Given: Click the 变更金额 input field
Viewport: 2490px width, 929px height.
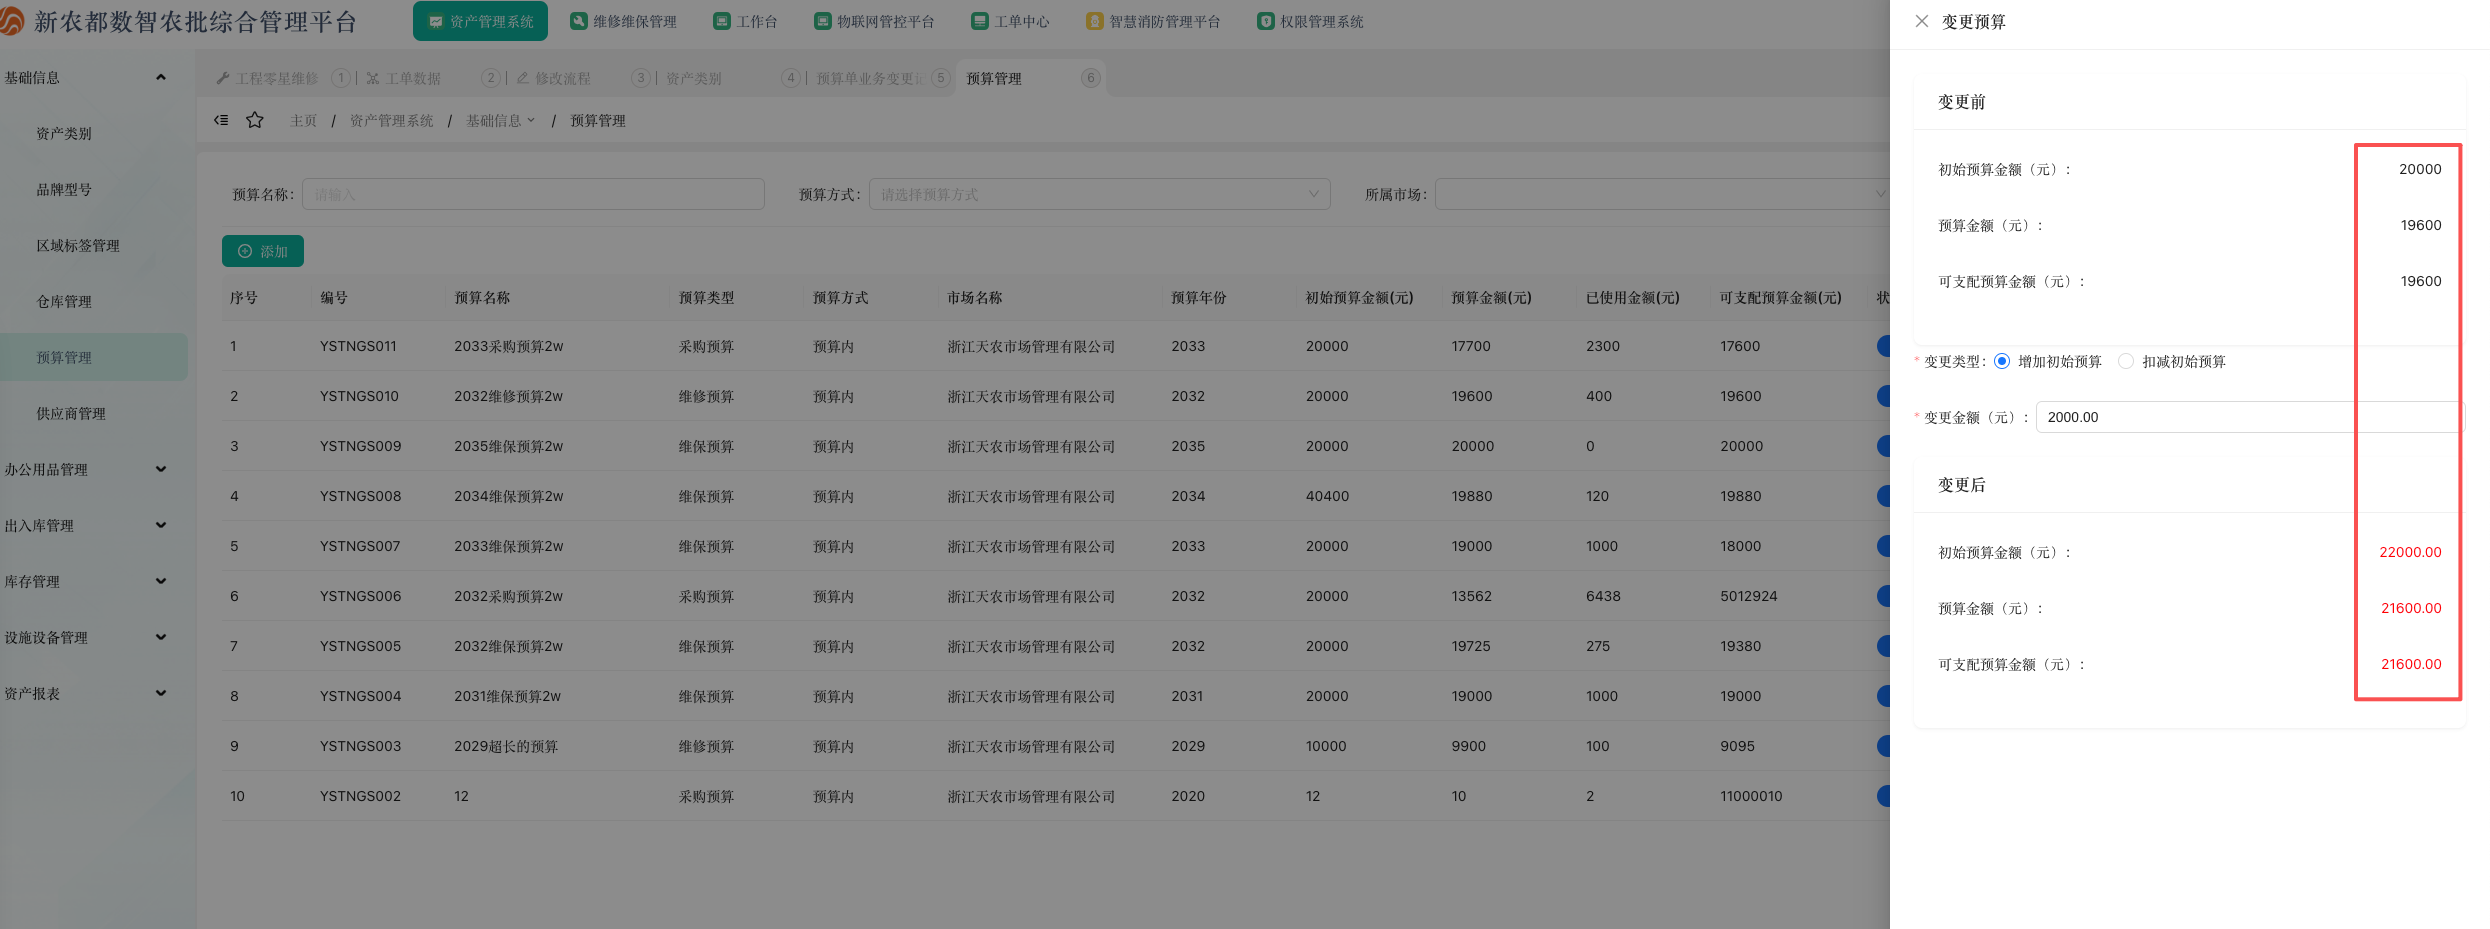Looking at the screenshot, I should click(x=2248, y=417).
